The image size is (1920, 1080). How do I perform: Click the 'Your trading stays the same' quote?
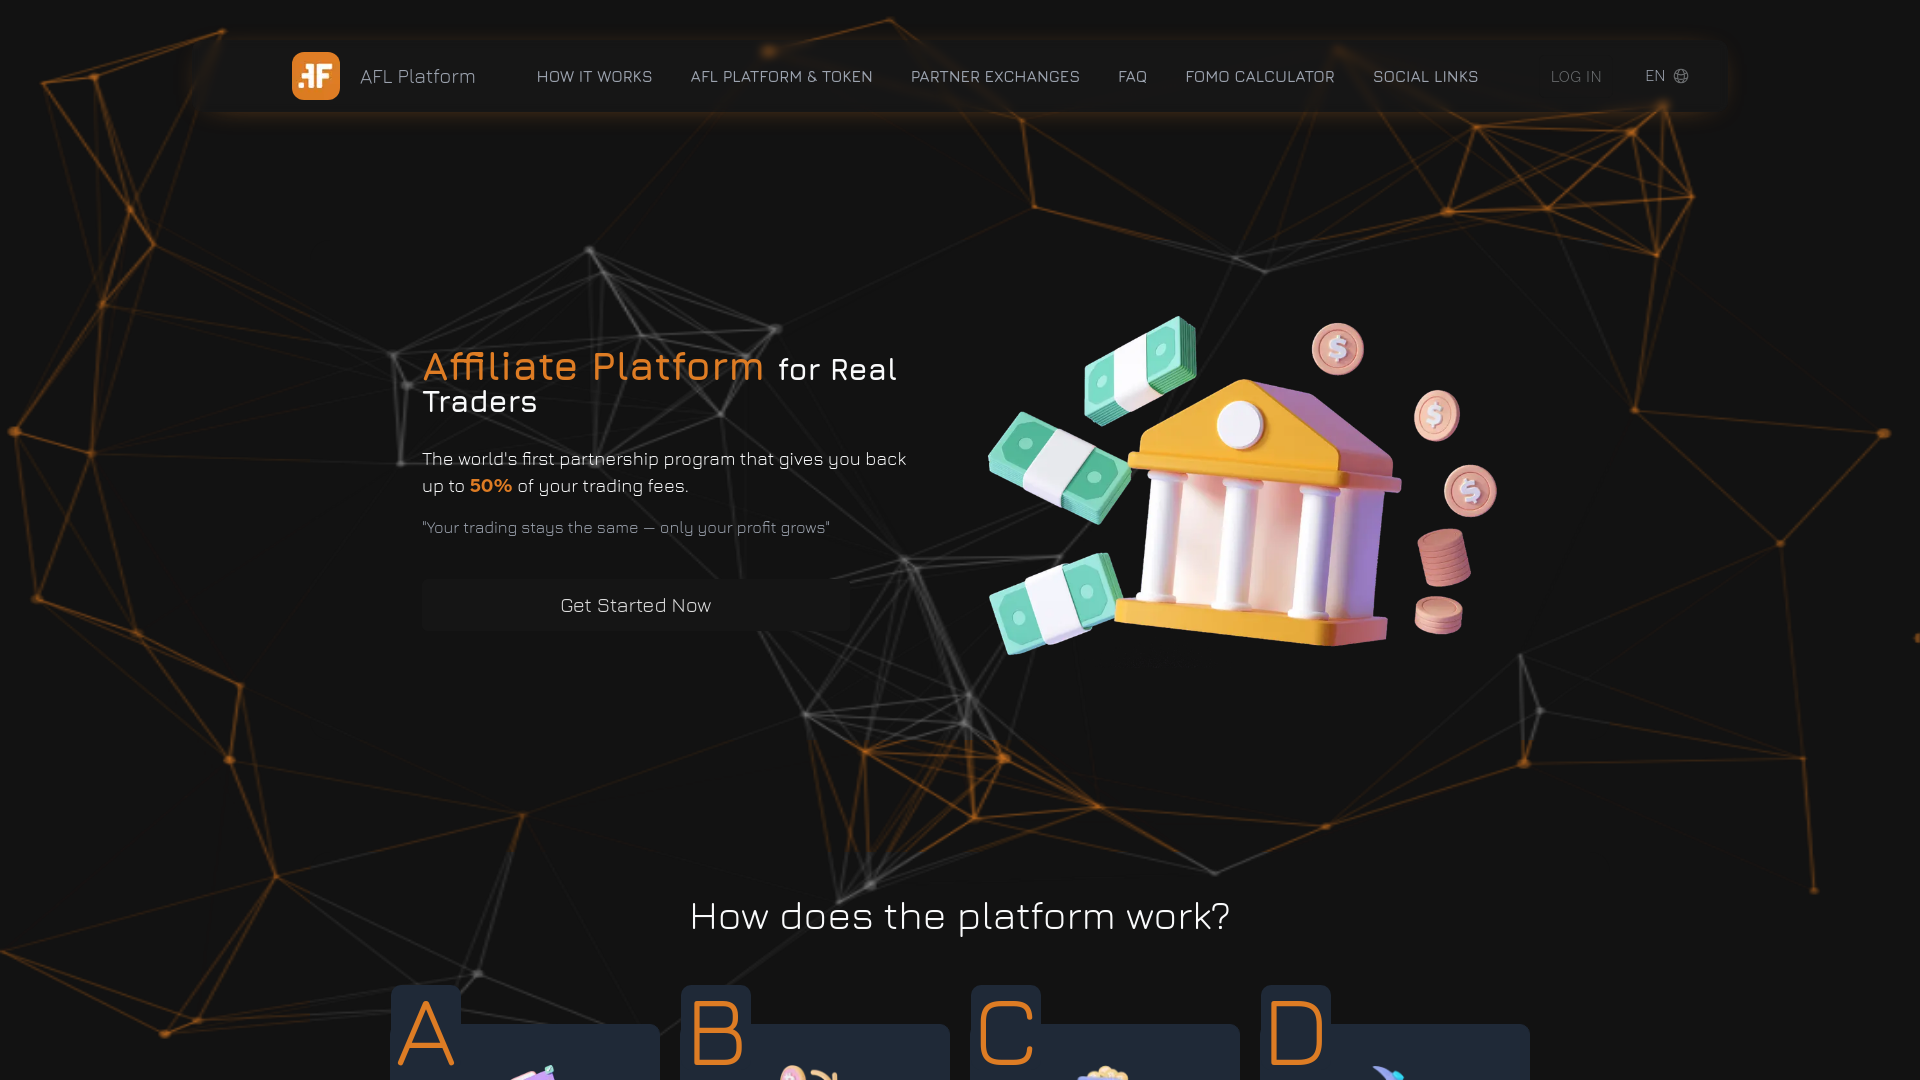click(626, 527)
